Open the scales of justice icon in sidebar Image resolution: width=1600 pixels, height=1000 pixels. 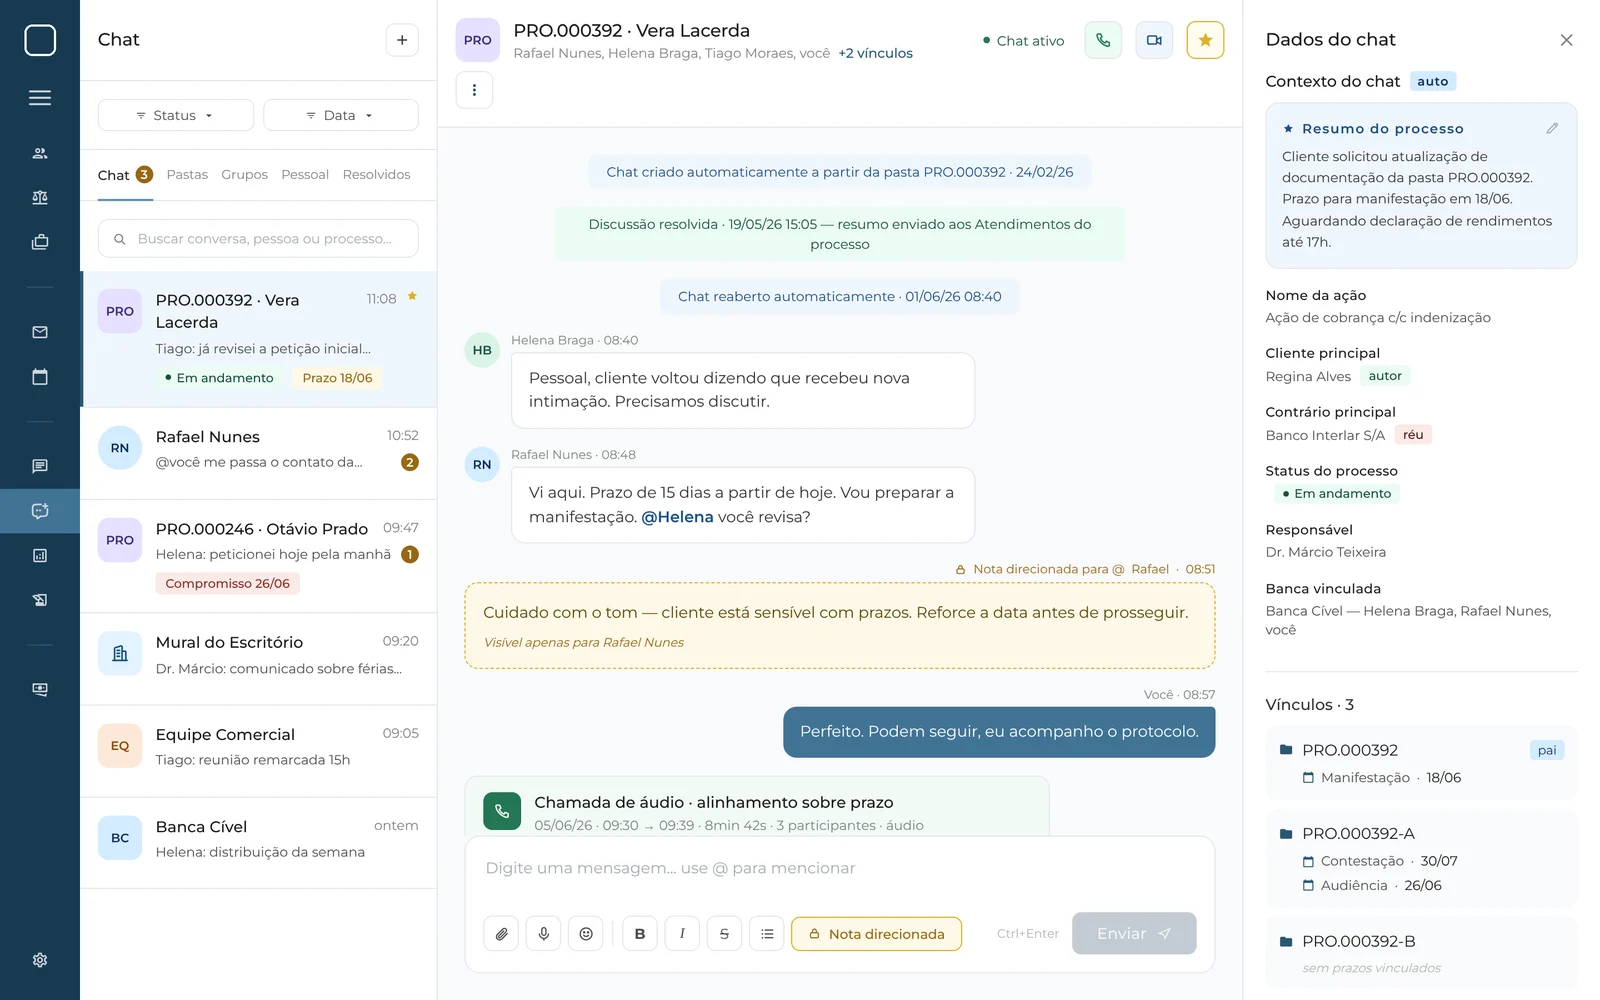(40, 198)
